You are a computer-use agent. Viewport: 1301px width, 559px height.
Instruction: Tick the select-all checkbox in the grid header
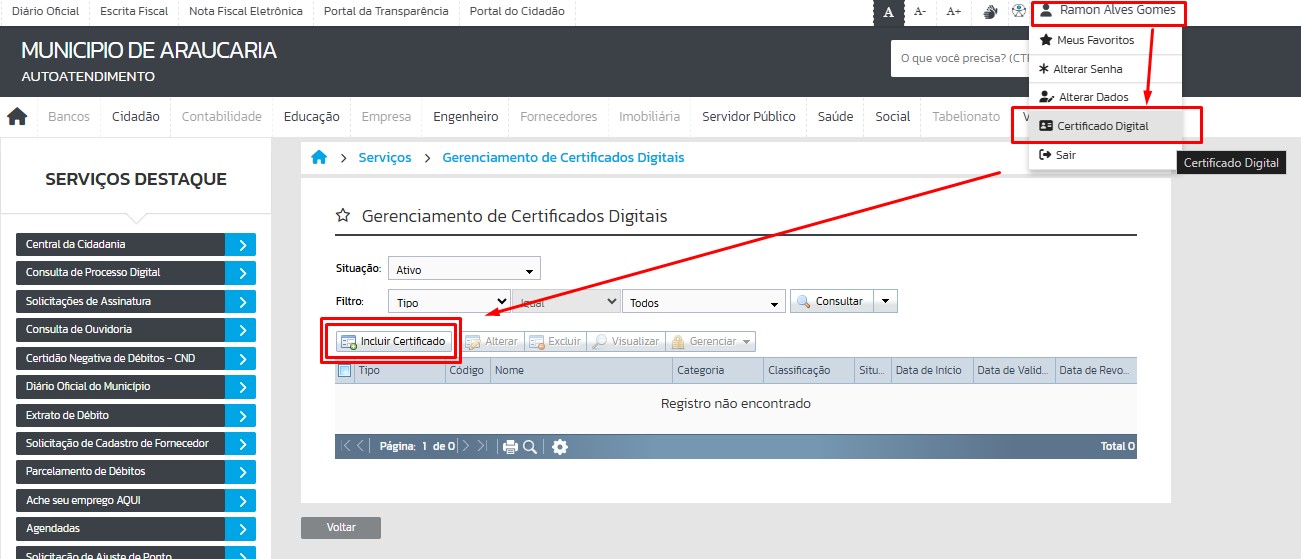click(344, 370)
